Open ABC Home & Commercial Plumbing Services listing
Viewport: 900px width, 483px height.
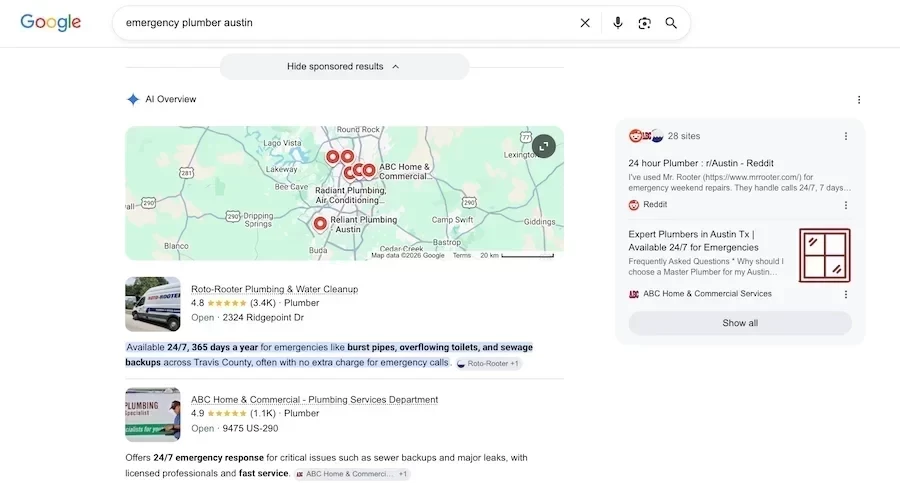coord(315,400)
